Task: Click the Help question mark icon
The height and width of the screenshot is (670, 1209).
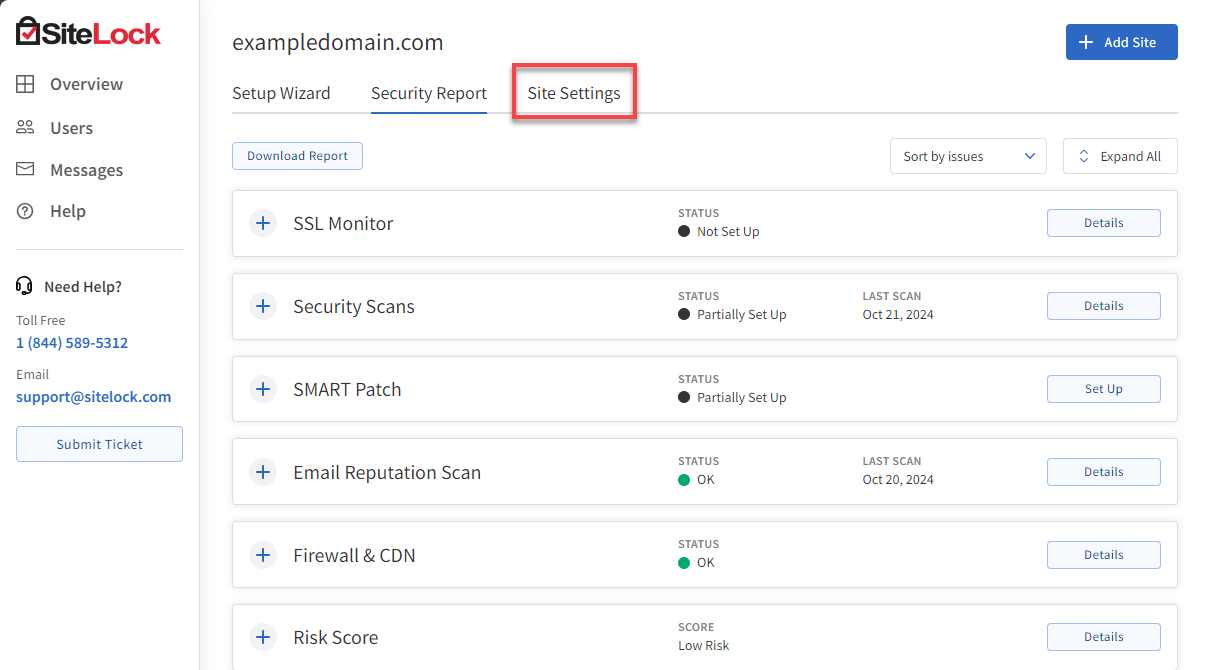Action: pos(25,211)
